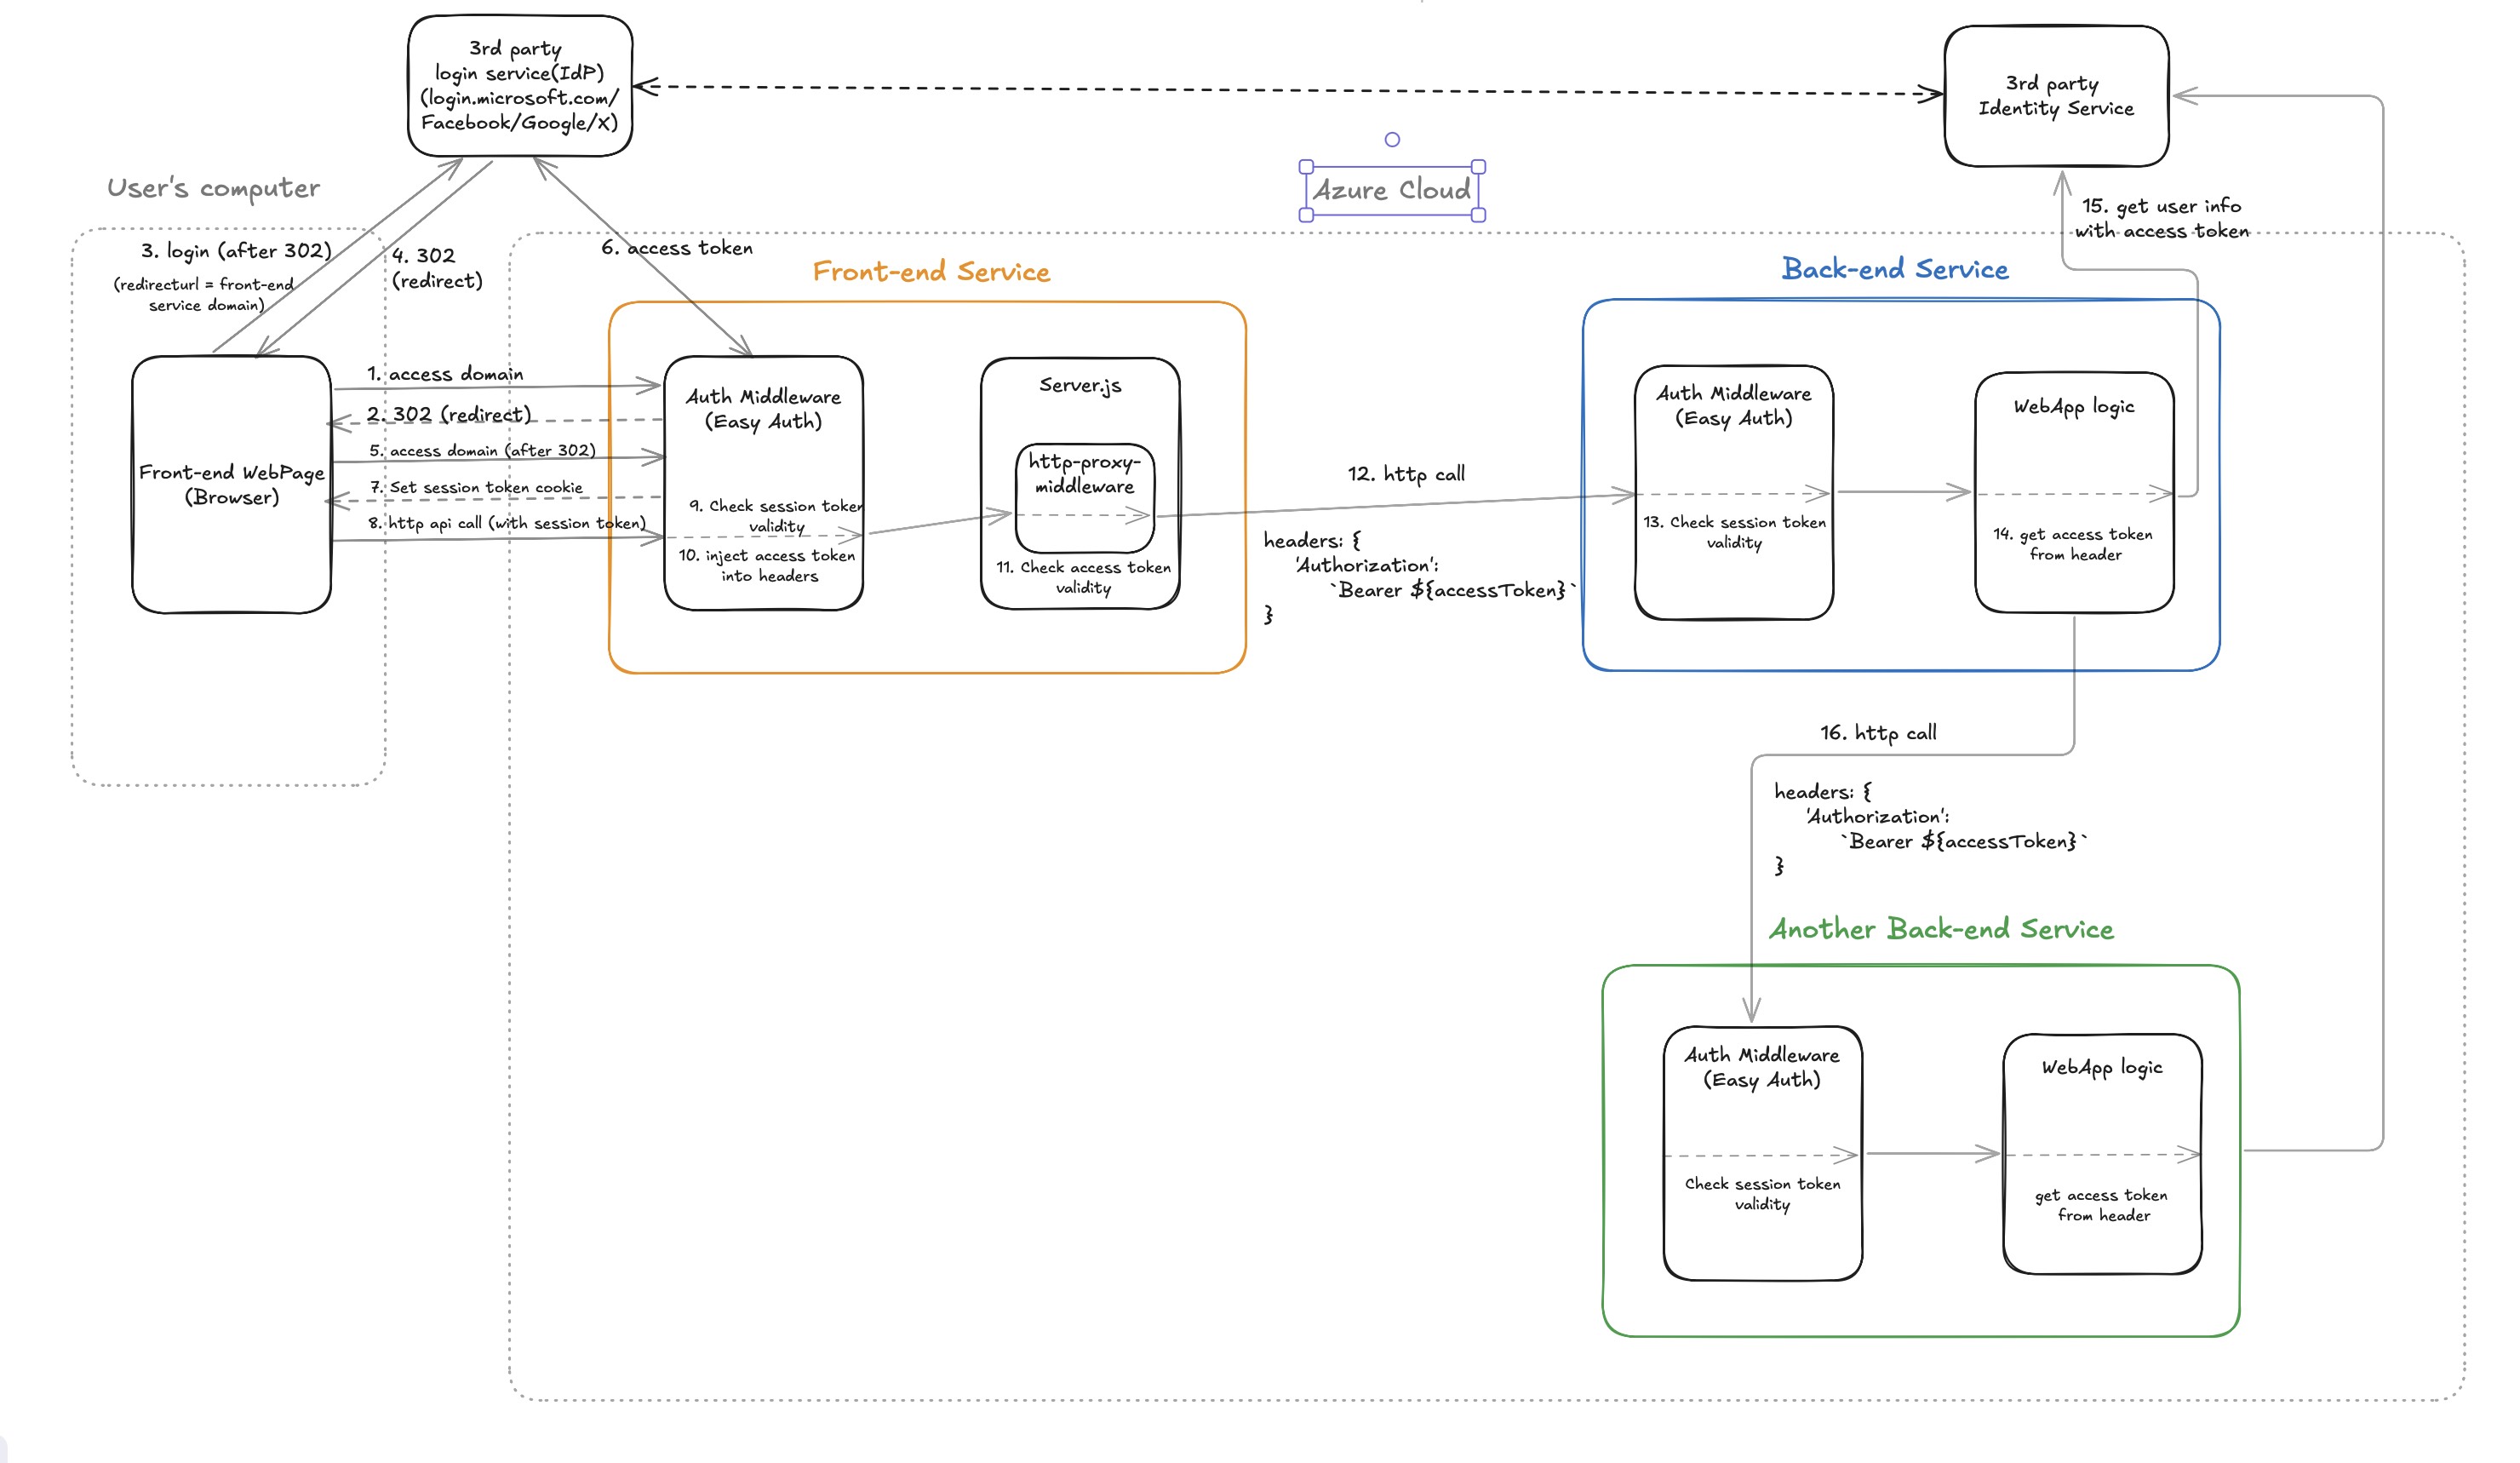Select the Front-end Service orange title
This screenshot has width=2520, height=1463.
pos(931,272)
